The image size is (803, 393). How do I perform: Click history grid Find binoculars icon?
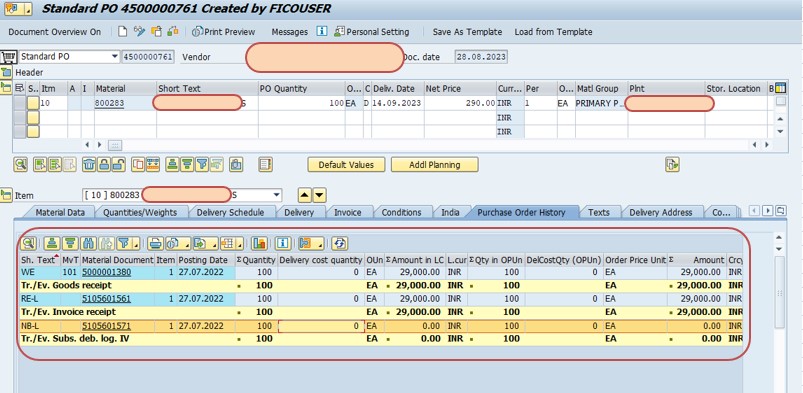click(89, 242)
